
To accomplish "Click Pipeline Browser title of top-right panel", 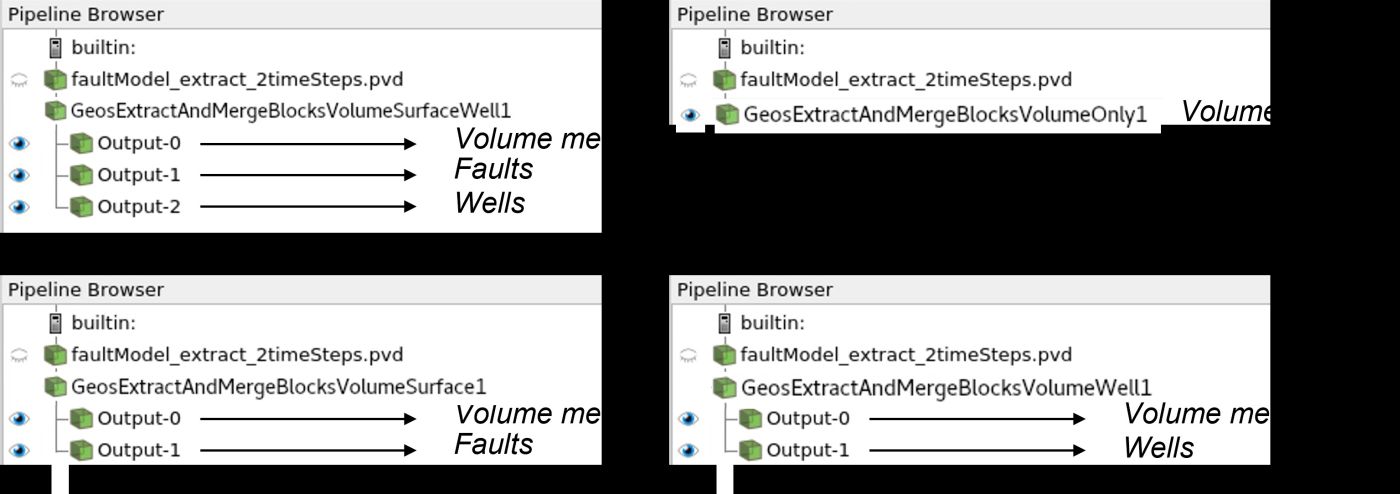I will (755, 15).
